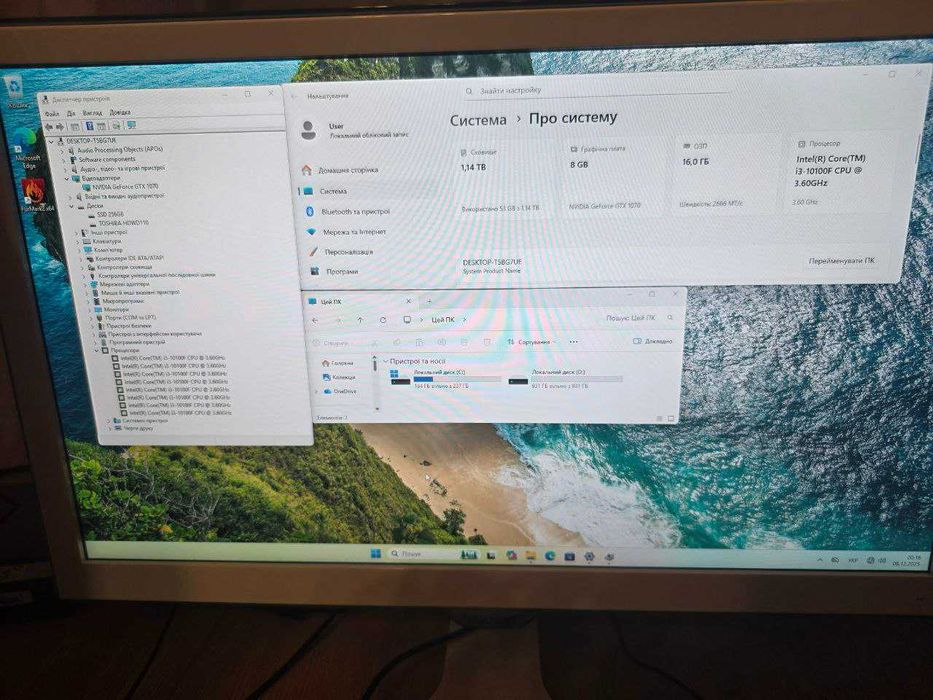Open the Recycle Bin desktop icon

point(15,92)
